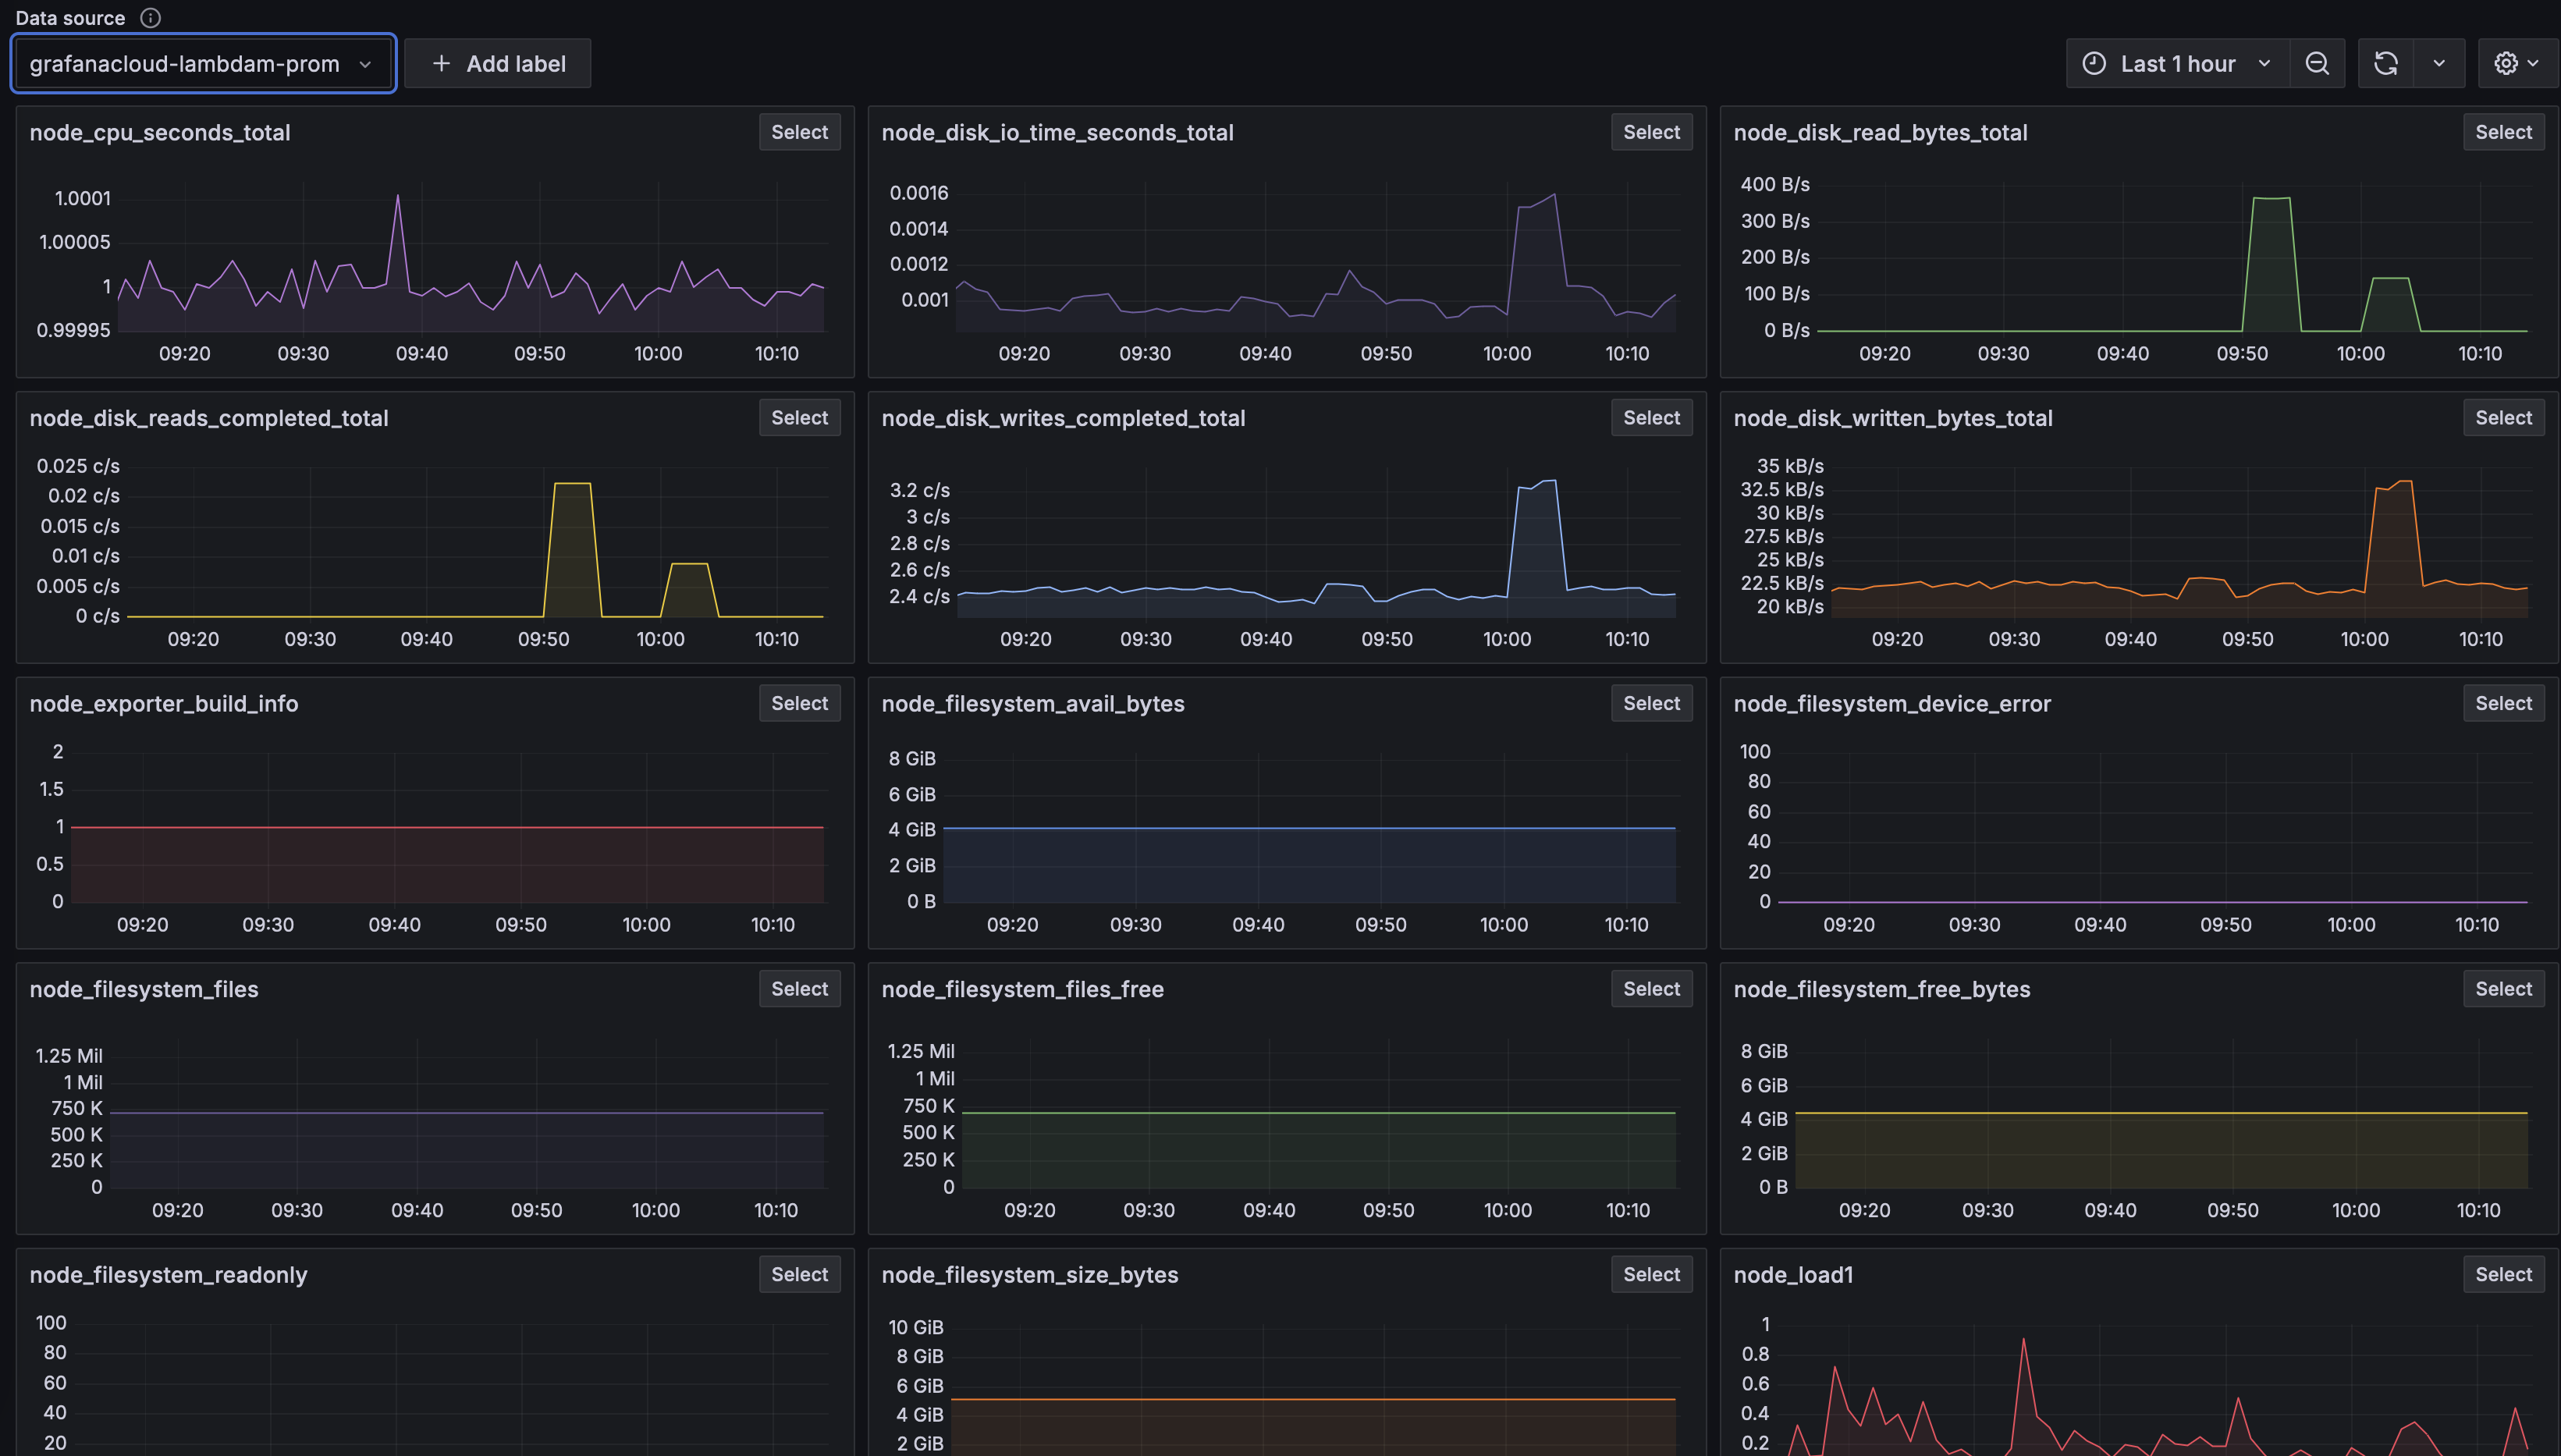The image size is (2561, 1456).
Task: Select the node_cpu_seconds_total metric
Action: 799,132
